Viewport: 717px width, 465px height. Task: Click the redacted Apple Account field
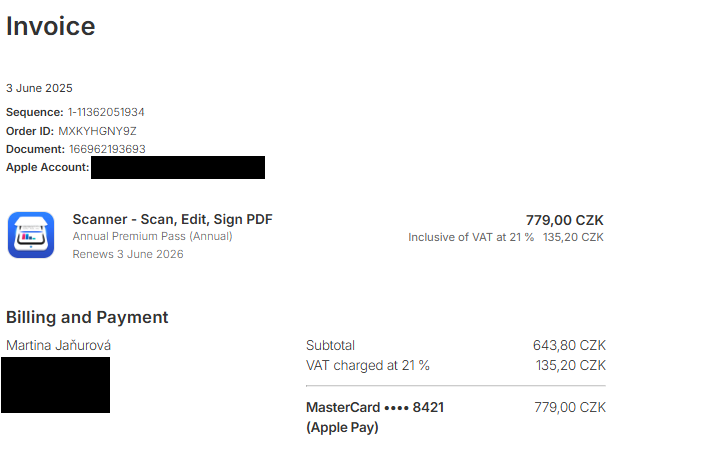pyautogui.click(x=178, y=167)
